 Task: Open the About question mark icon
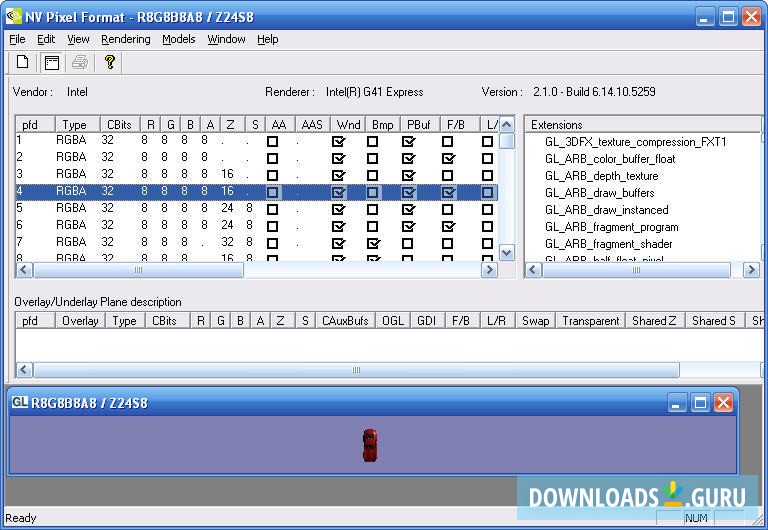coord(110,62)
